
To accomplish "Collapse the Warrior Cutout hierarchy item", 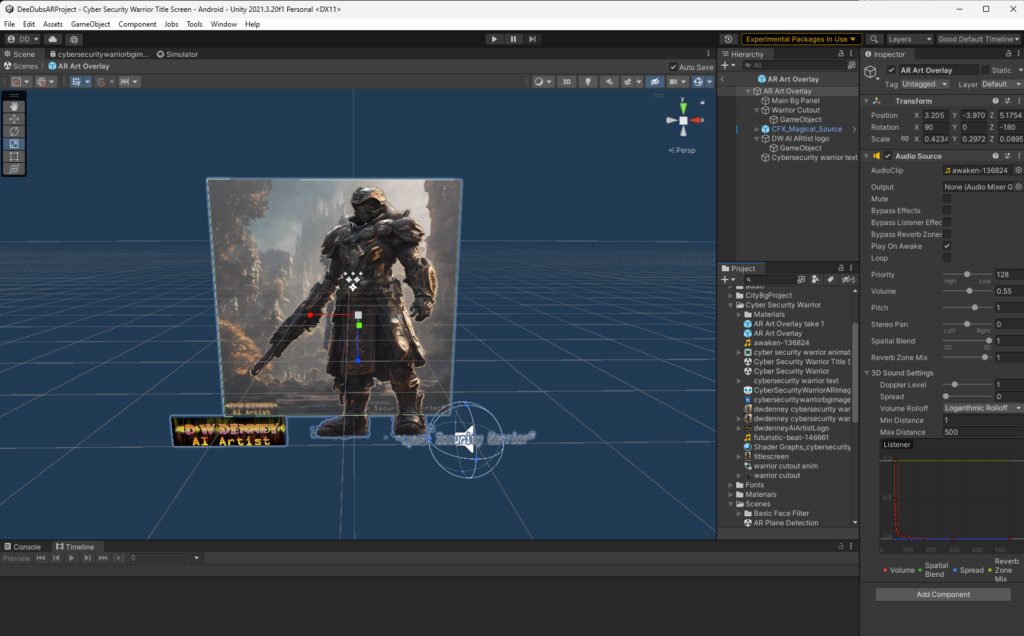I will pos(757,110).
